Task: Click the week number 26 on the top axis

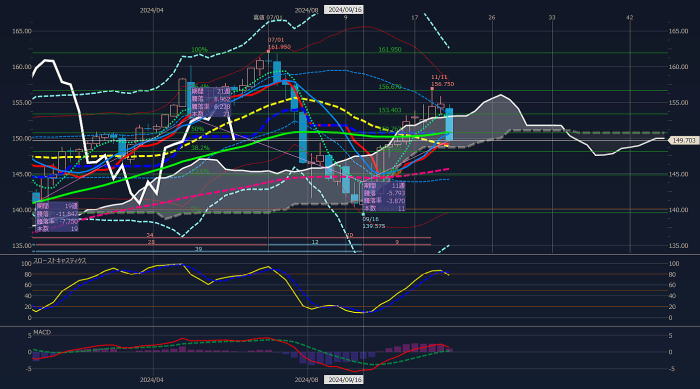Action: 492,17
